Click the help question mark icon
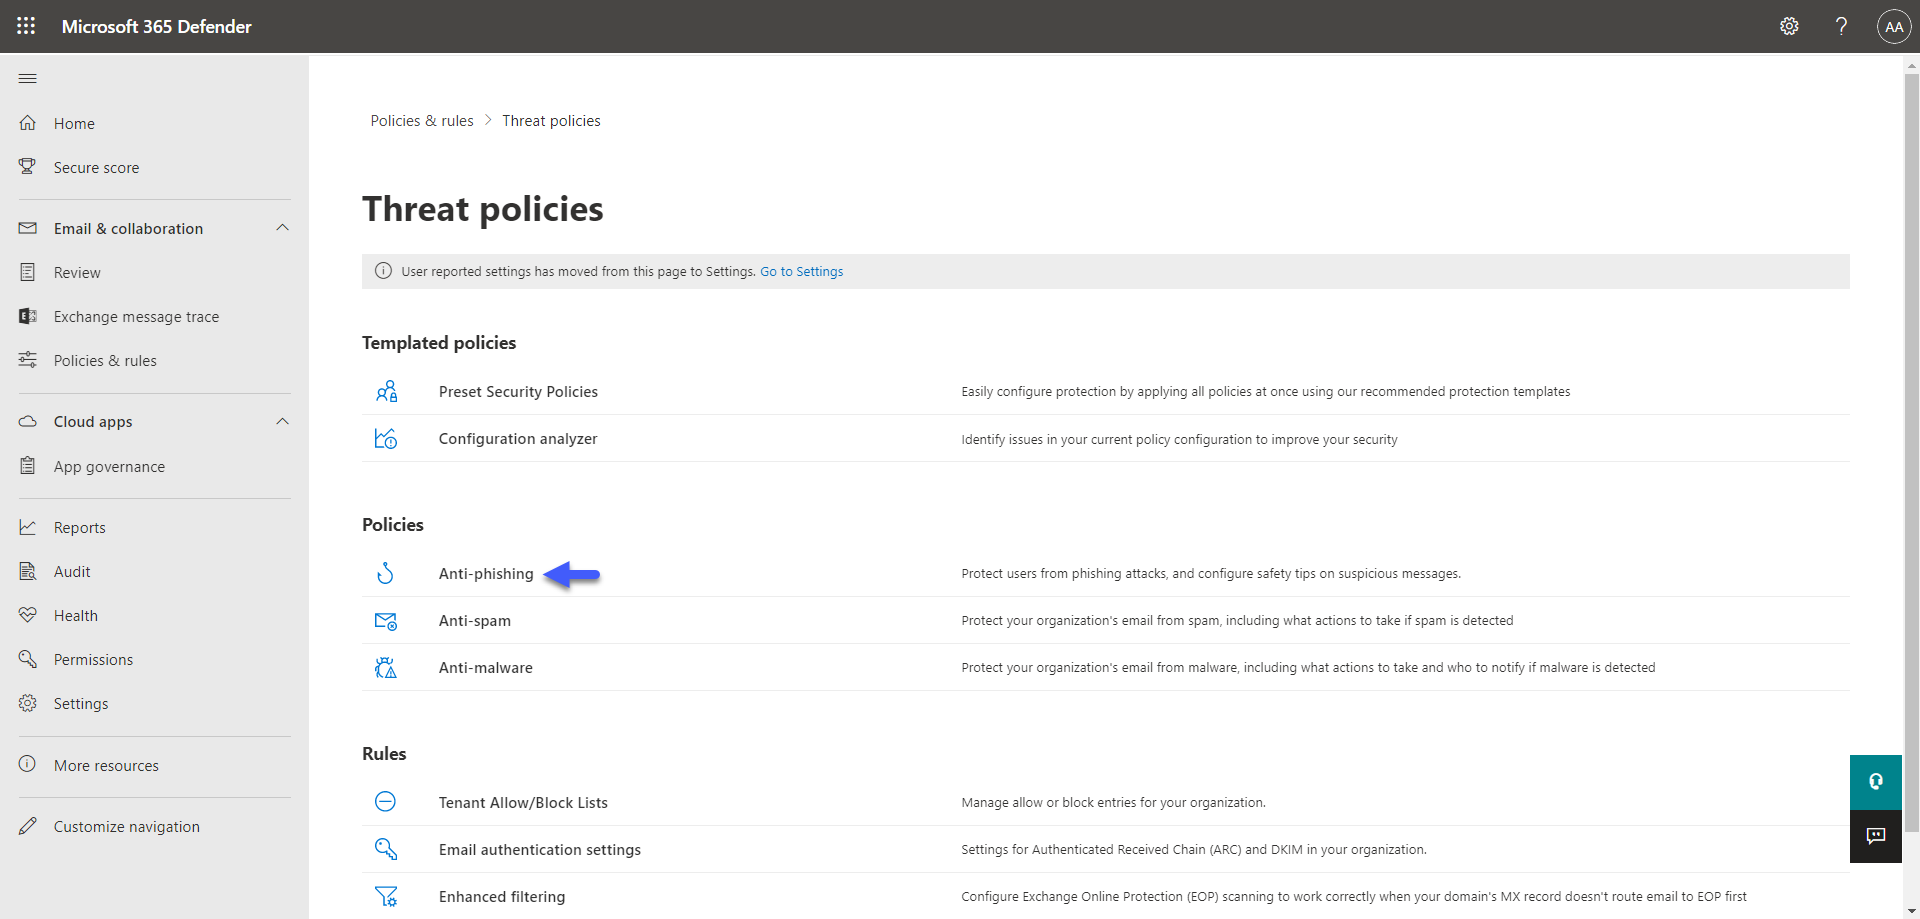 pos(1841,27)
